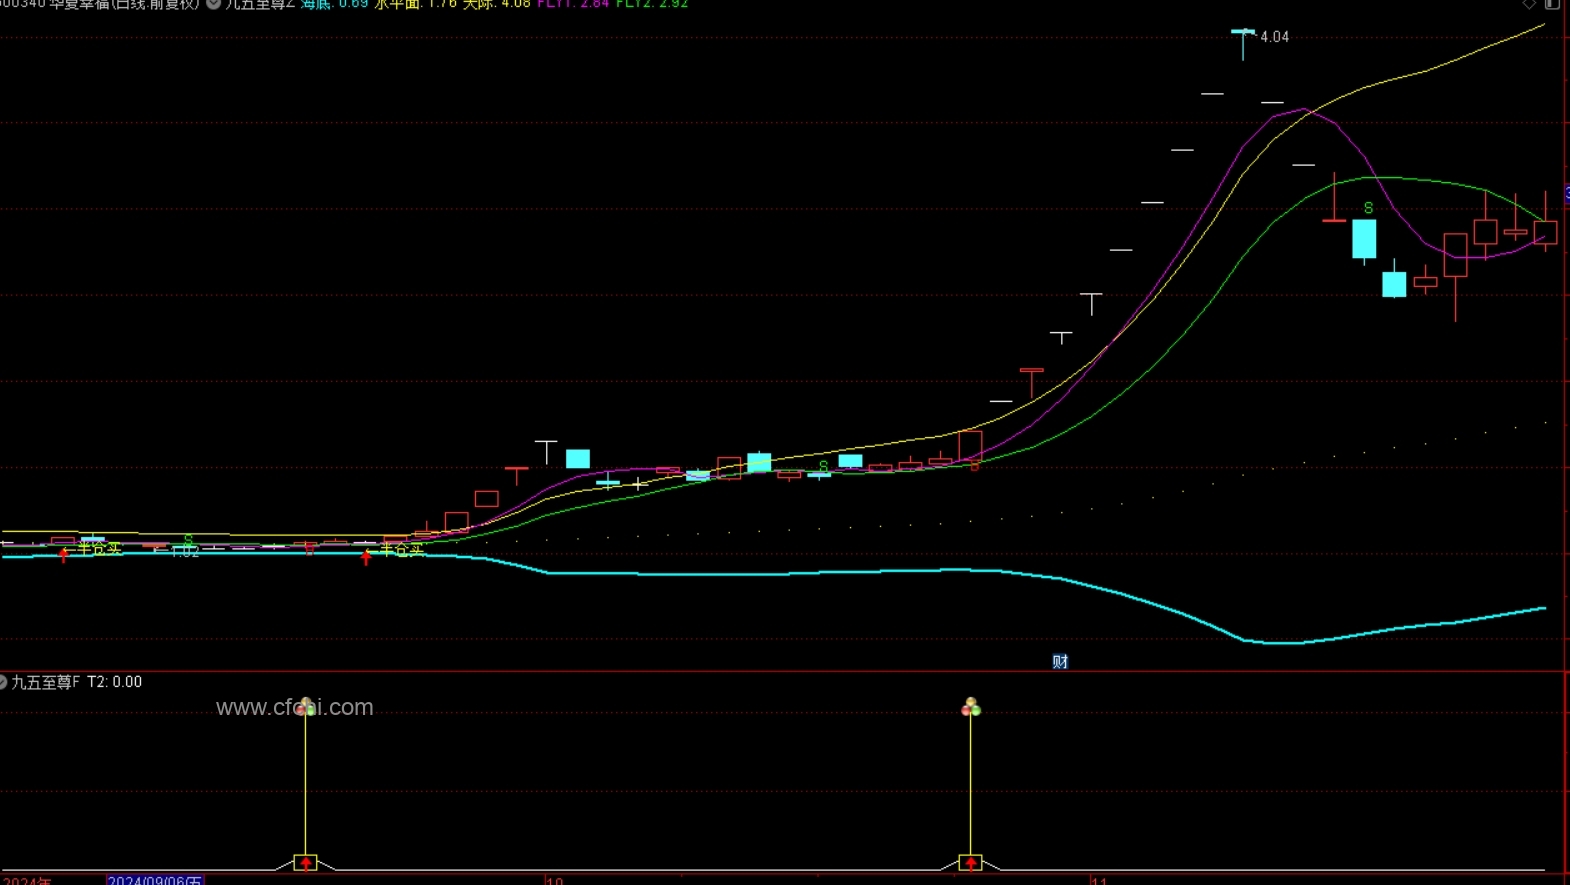Click the window icon at top-right corner
Image resolution: width=1570 pixels, height=885 pixels.
pyautogui.click(x=1552, y=4)
